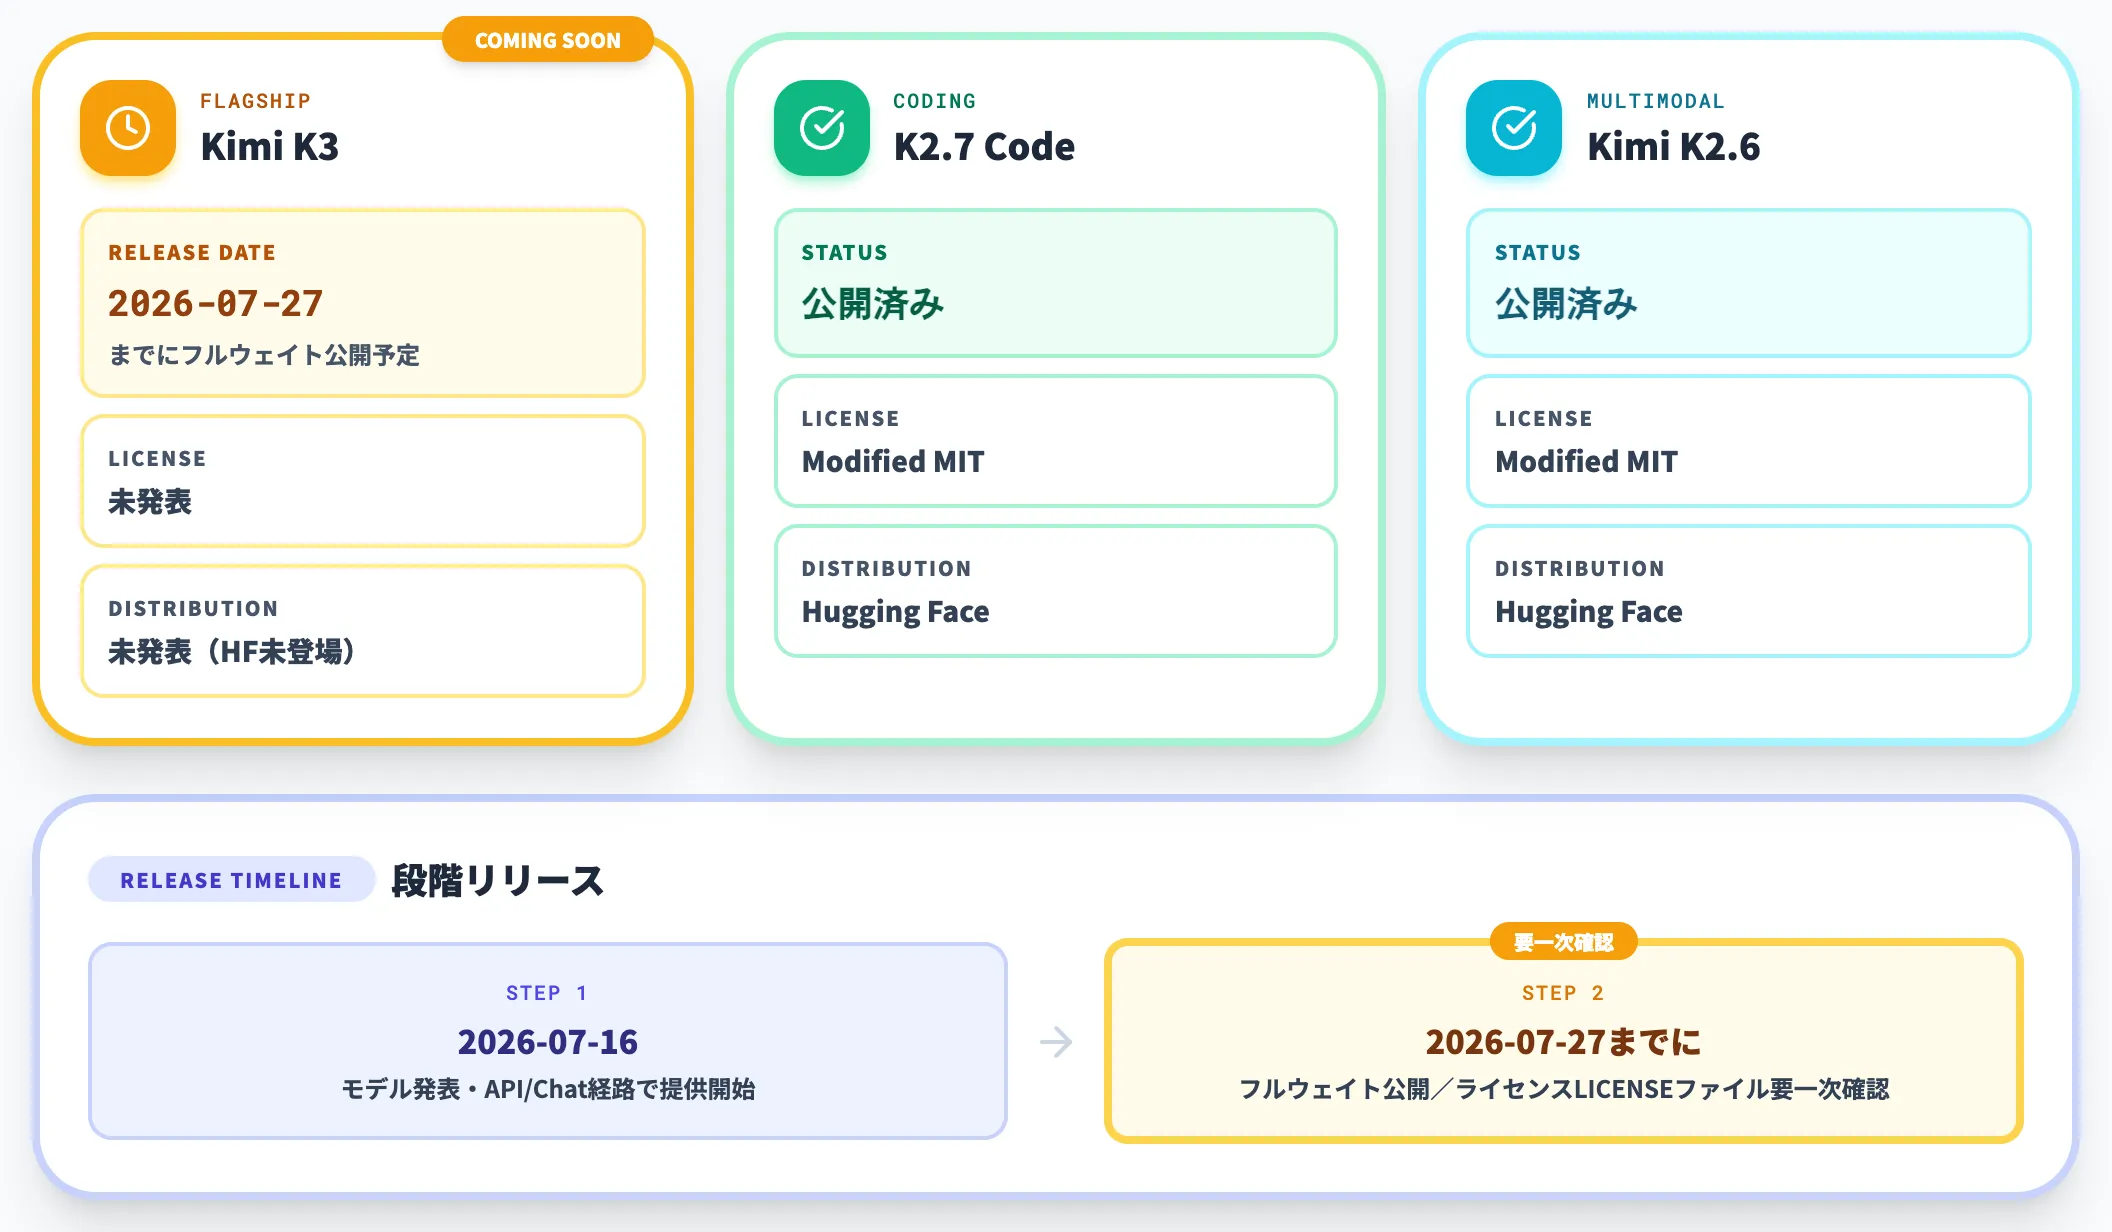Click 公開済み status in Kimi K2.6 card

pyautogui.click(x=1566, y=303)
